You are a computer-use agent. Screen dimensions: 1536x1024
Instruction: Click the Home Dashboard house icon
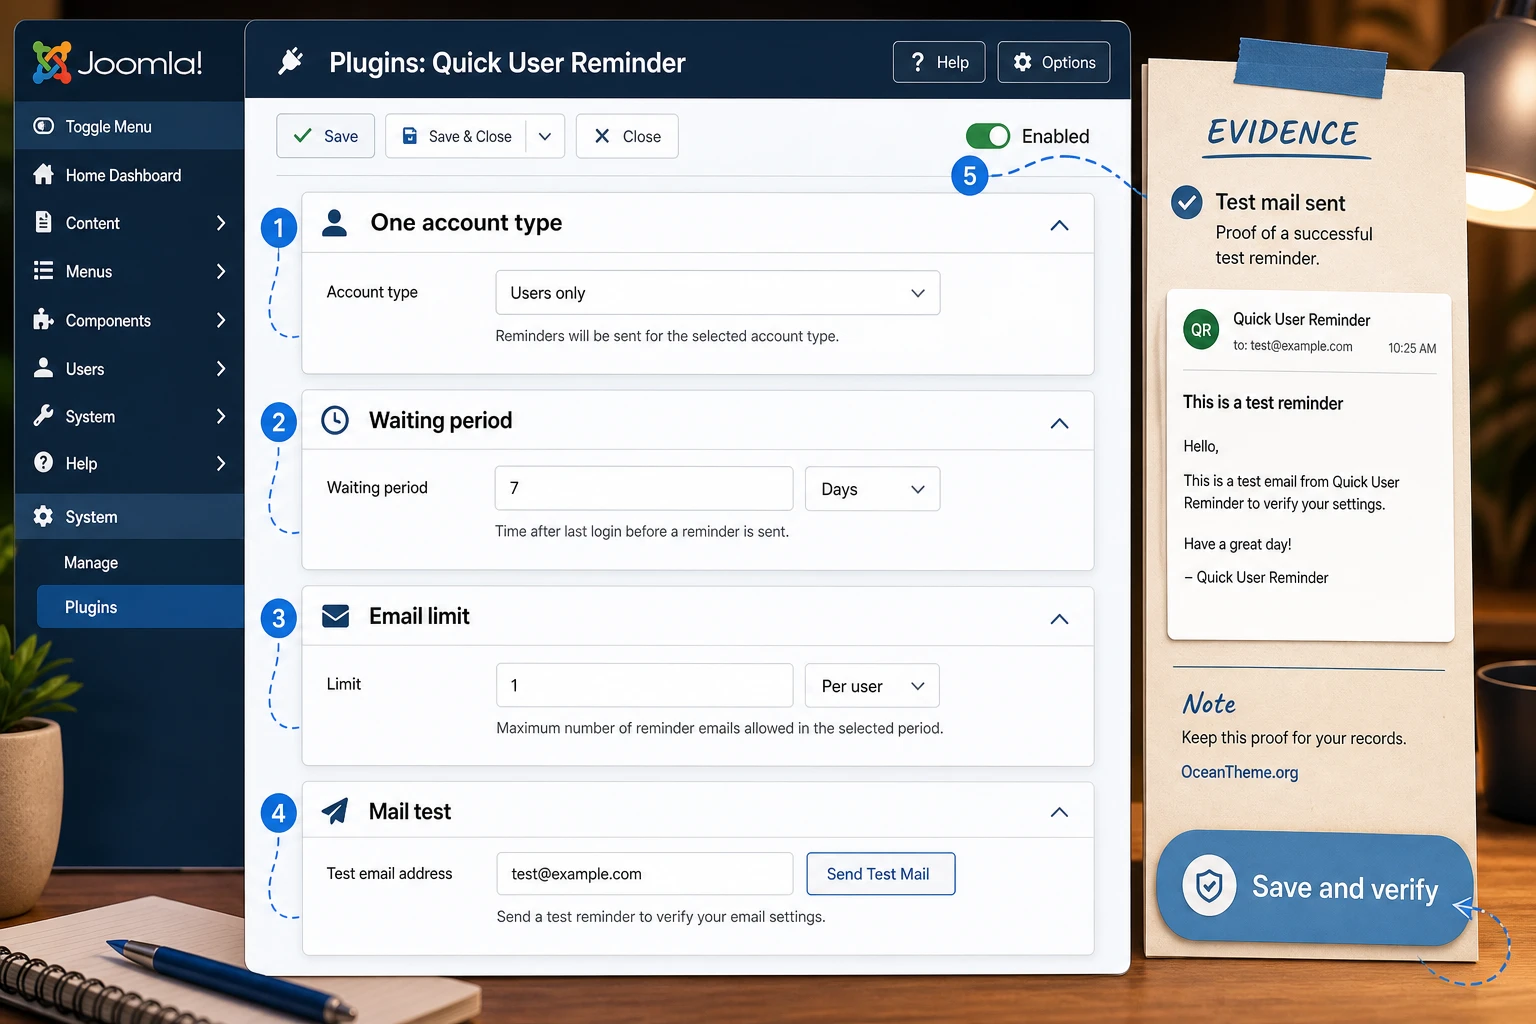point(43,174)
